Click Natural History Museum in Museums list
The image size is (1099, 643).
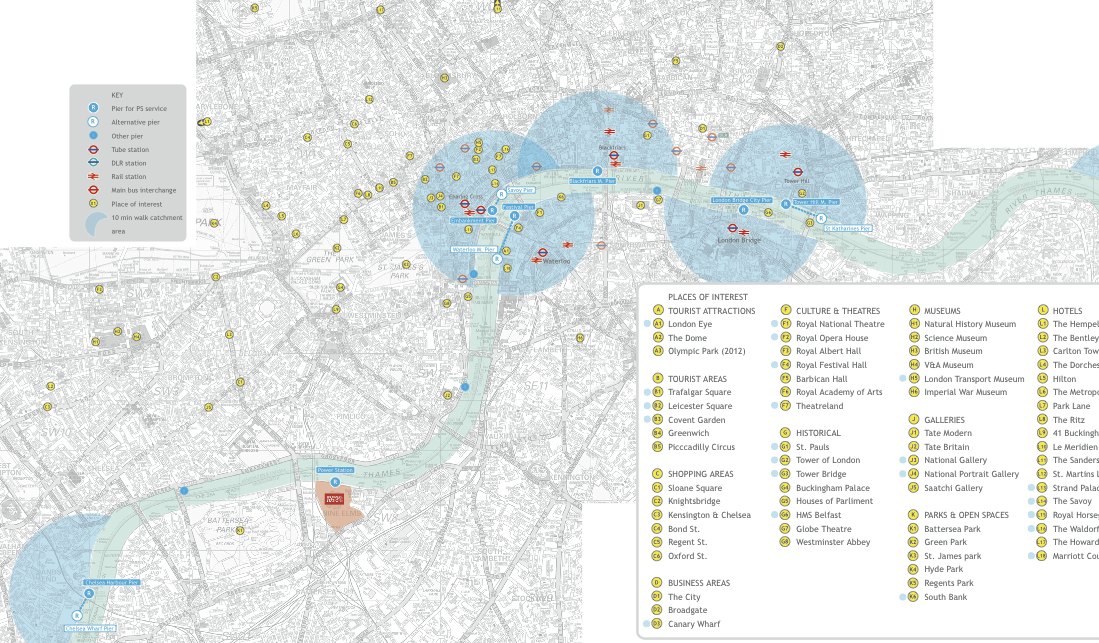969,324
